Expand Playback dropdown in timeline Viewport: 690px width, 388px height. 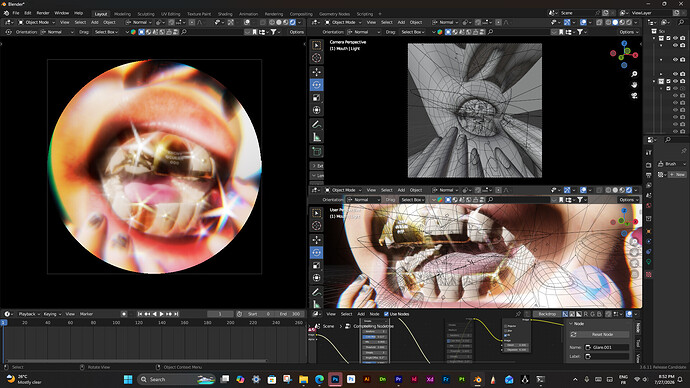point(29,314)
